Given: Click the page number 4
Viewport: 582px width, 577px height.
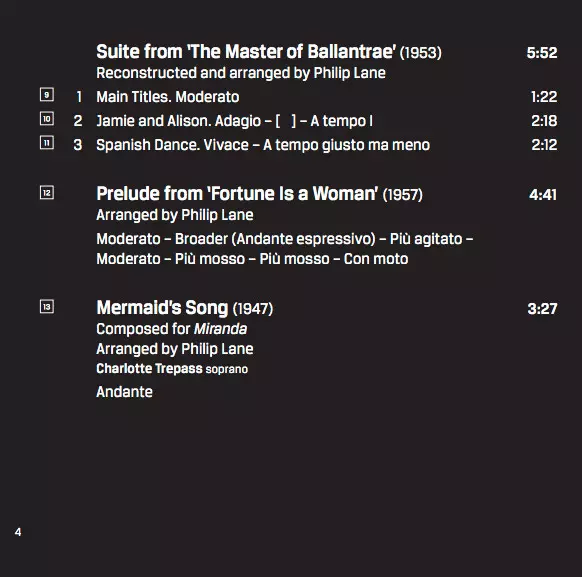Looking at the screenshot, I should pos(18,532).
